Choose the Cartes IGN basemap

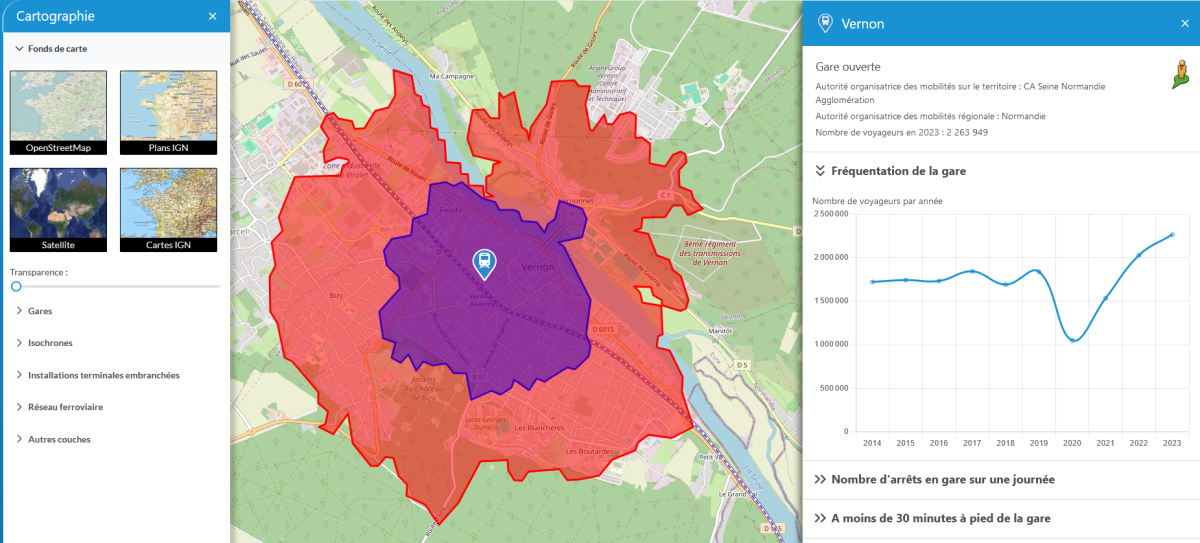coord(168,209)
